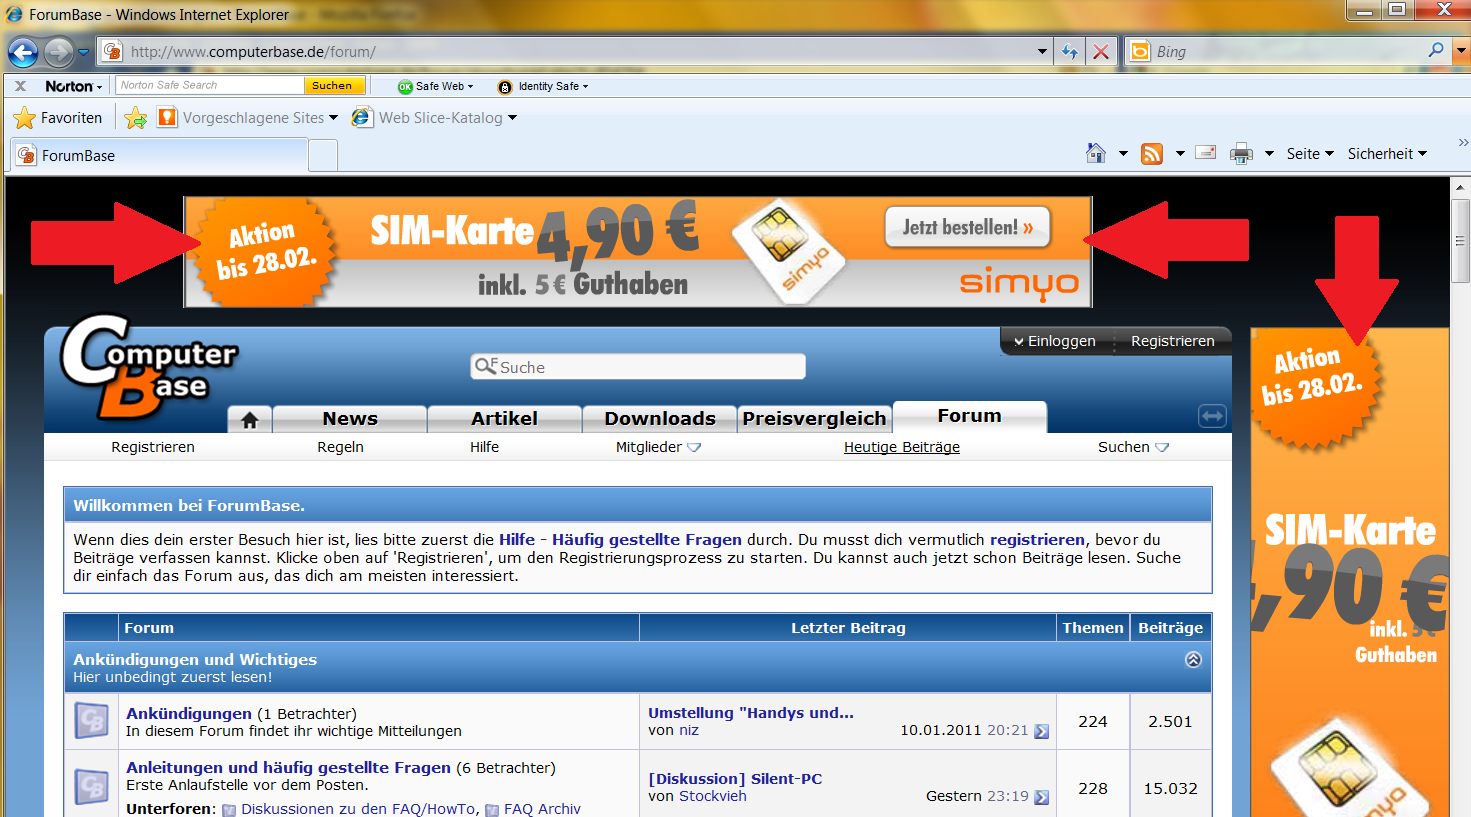Expand the RSS feeds dropdown arrow

(x=1180, y=154)
